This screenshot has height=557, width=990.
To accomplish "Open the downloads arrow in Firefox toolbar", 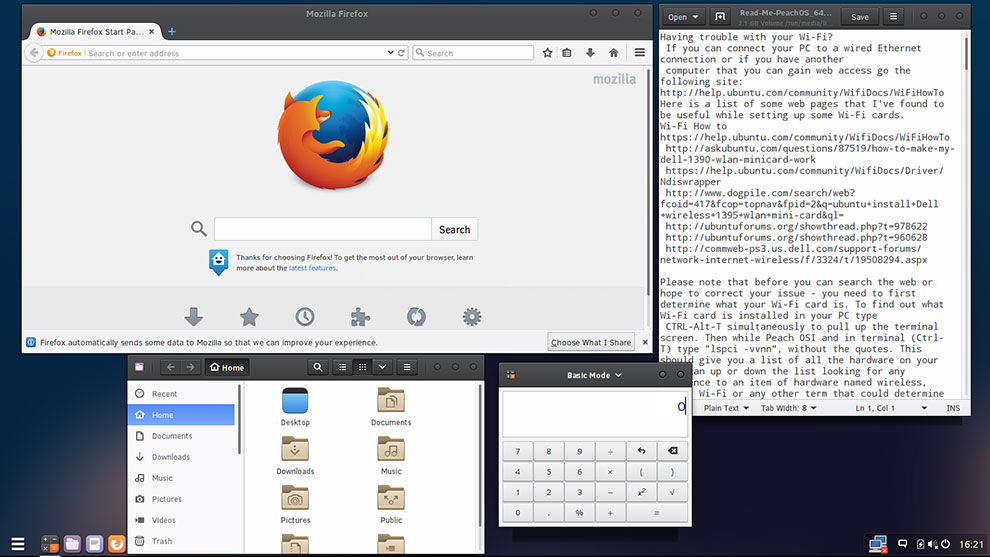I will tap(590, 53).
